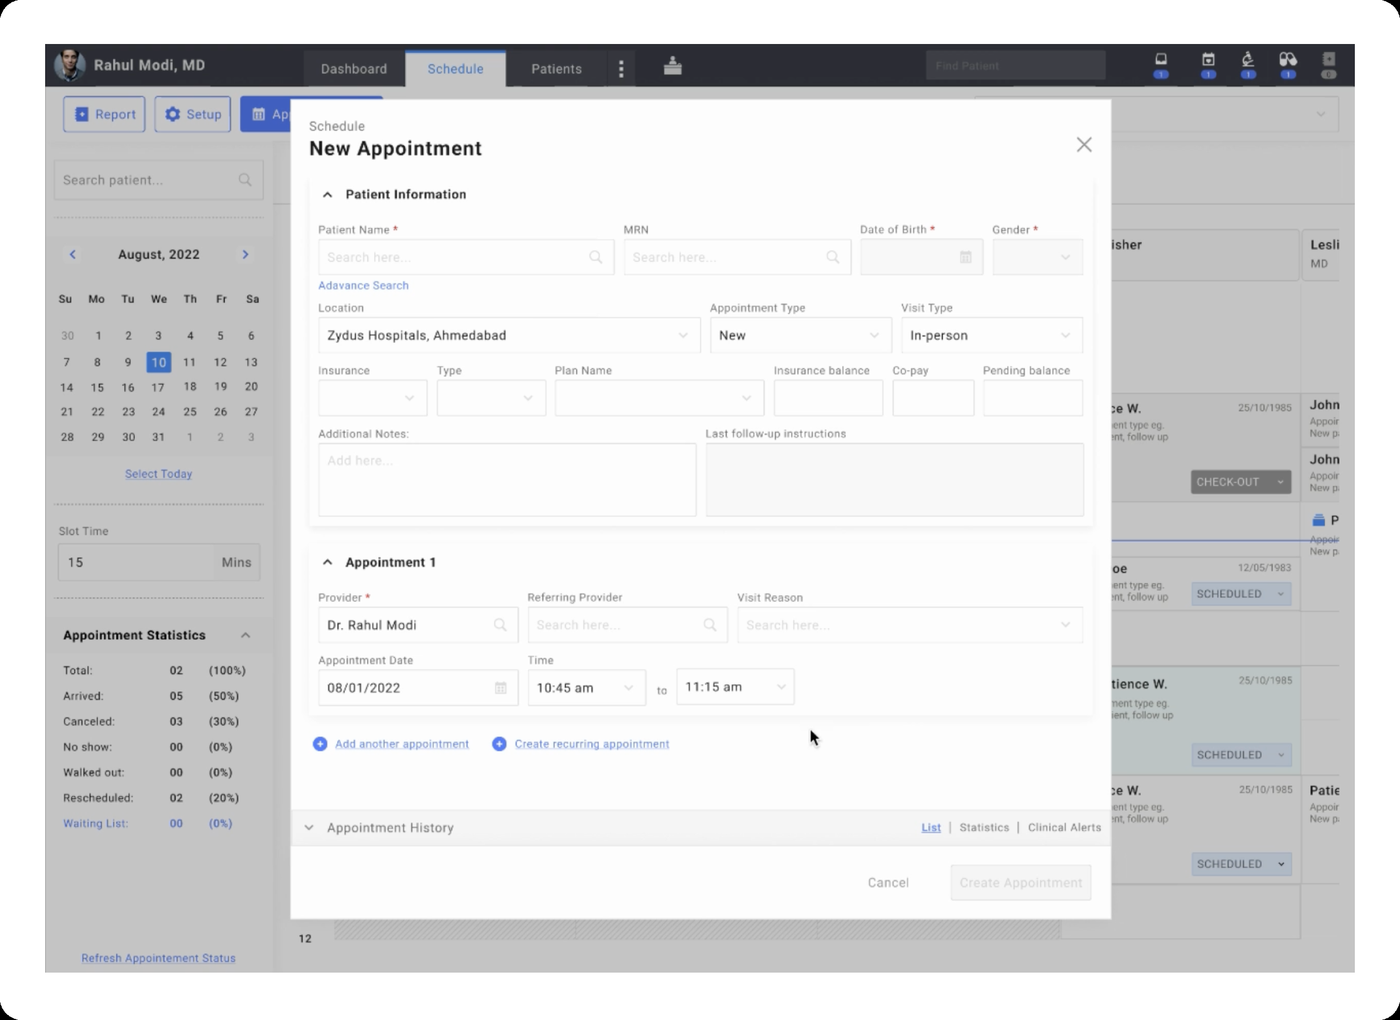Image resolution: width=1400 pixels, height=1020 pixels.
Task: Collapse the Appointment Statistics panel
Action: pos(245,636)
